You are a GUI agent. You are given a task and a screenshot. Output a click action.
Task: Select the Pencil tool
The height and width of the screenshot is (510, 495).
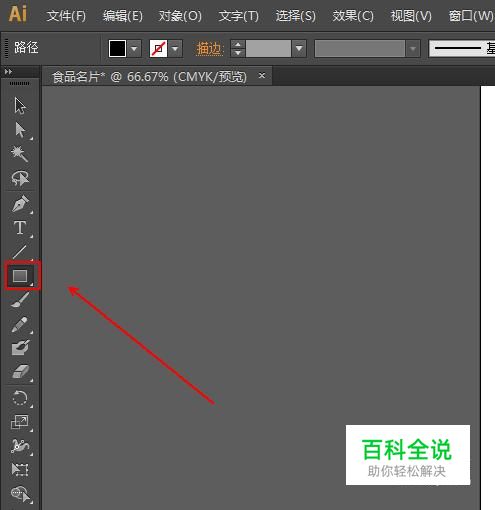tap(20, 324)
